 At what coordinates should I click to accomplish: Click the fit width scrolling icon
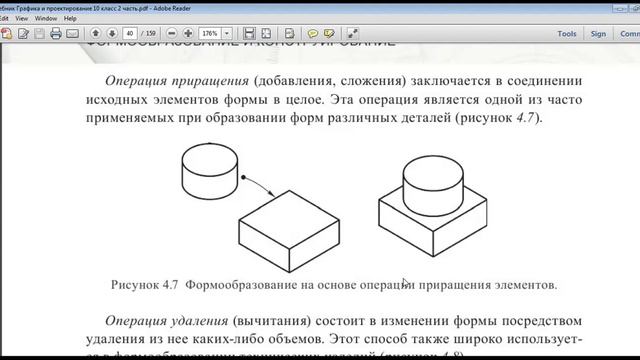point(249,33)
